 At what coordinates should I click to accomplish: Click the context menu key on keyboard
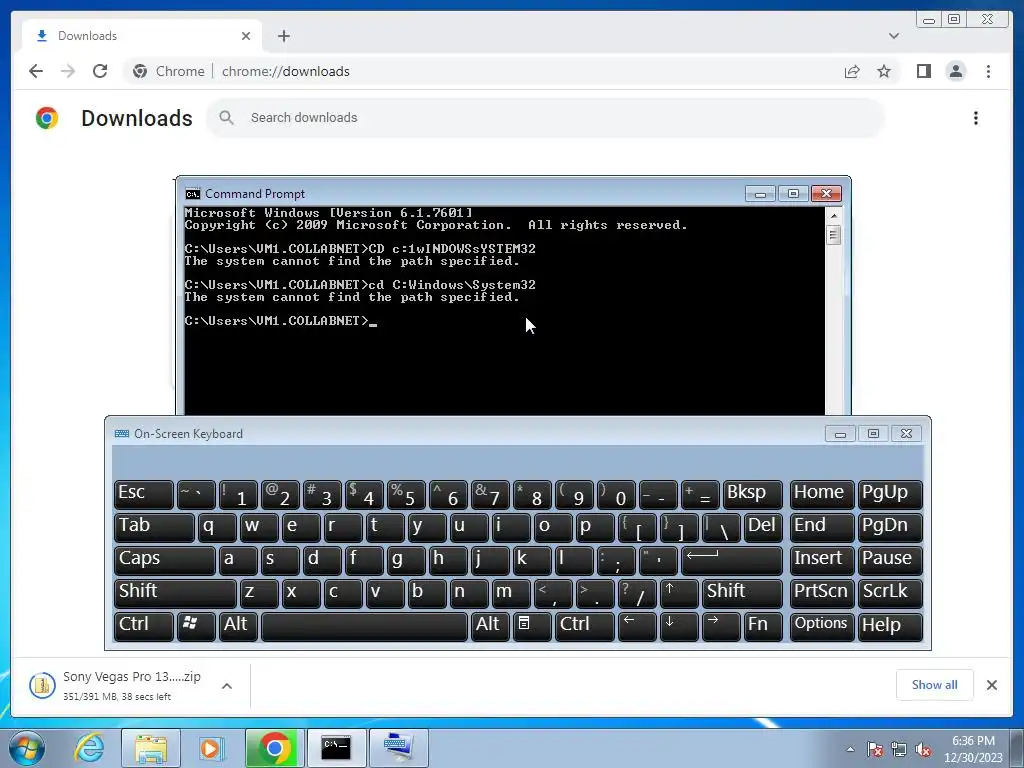532,626
